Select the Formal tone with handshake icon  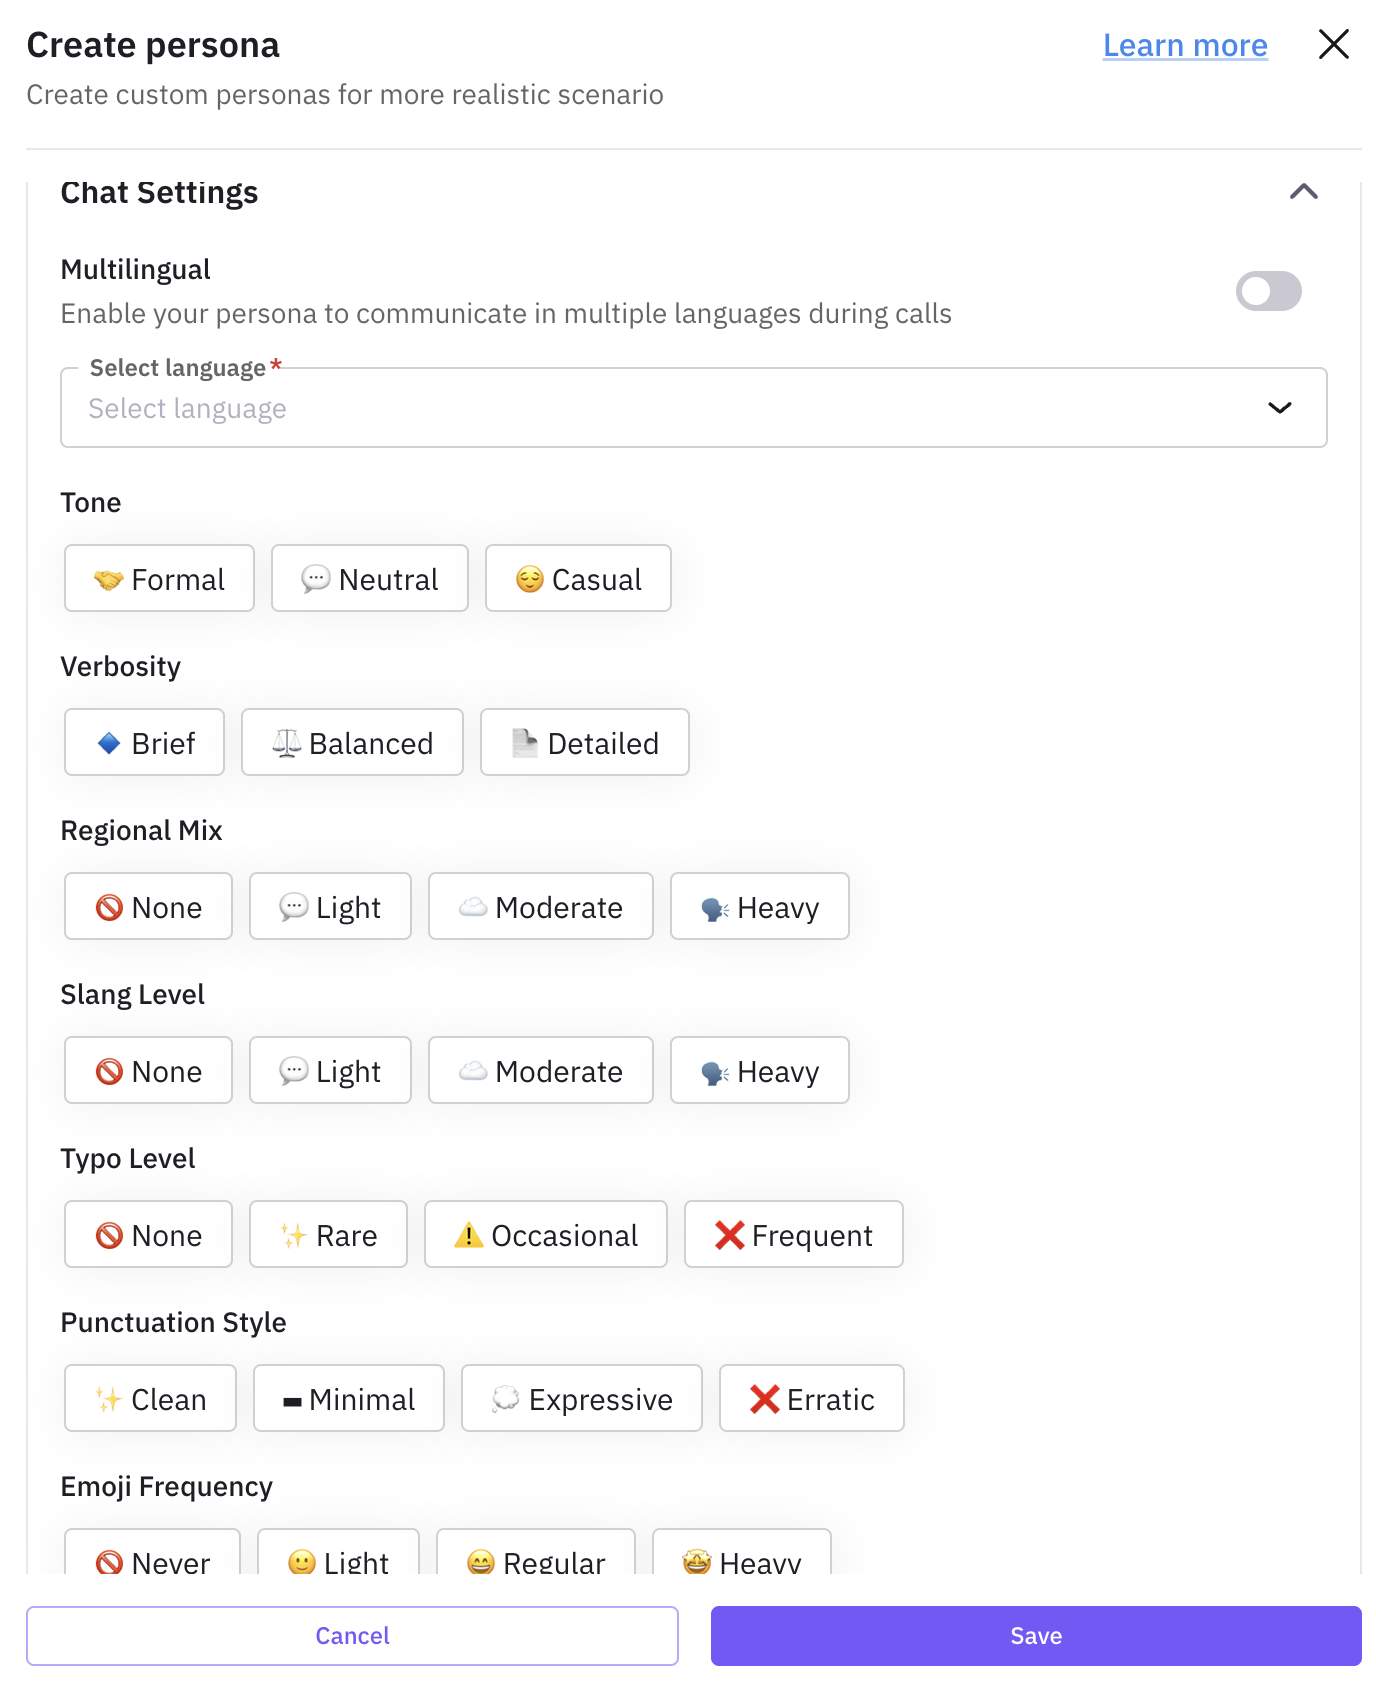point(158,578)
